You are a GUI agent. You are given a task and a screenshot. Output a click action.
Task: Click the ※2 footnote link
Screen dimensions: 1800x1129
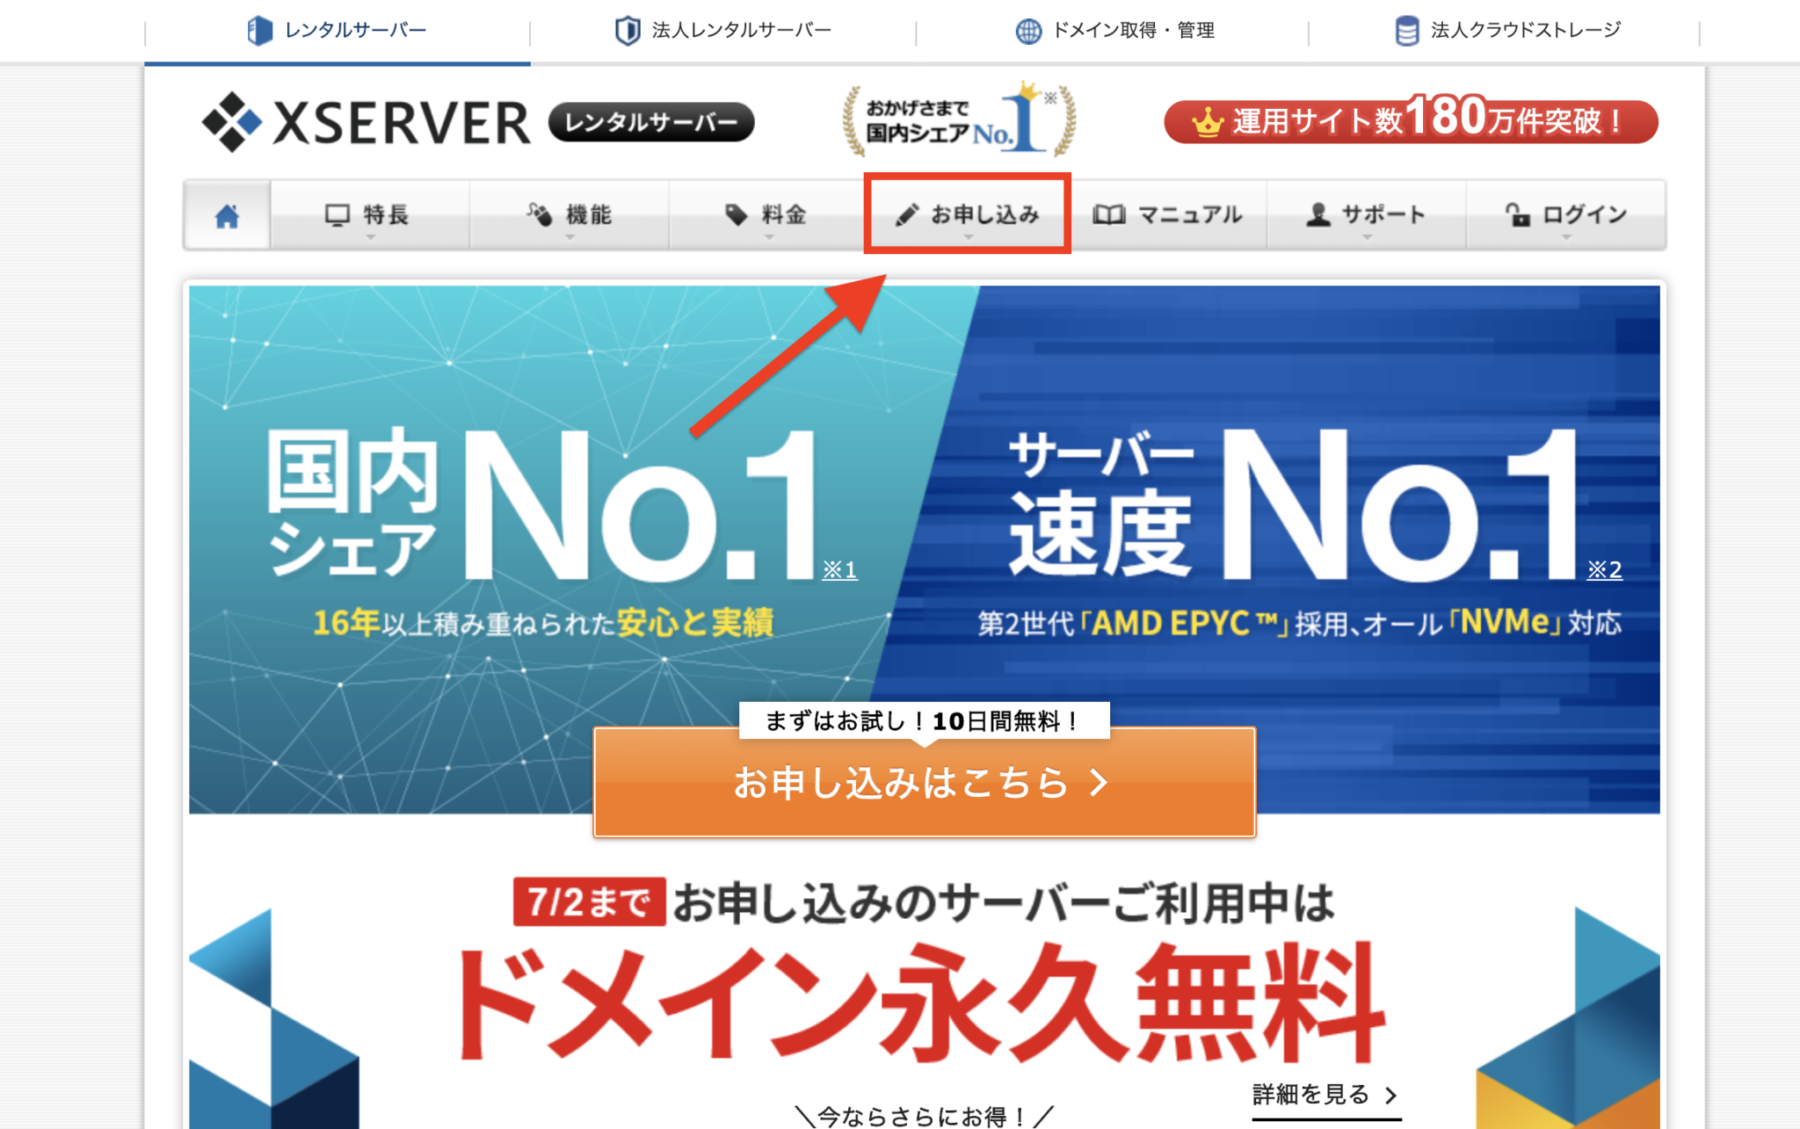[x=1605, y=570]
